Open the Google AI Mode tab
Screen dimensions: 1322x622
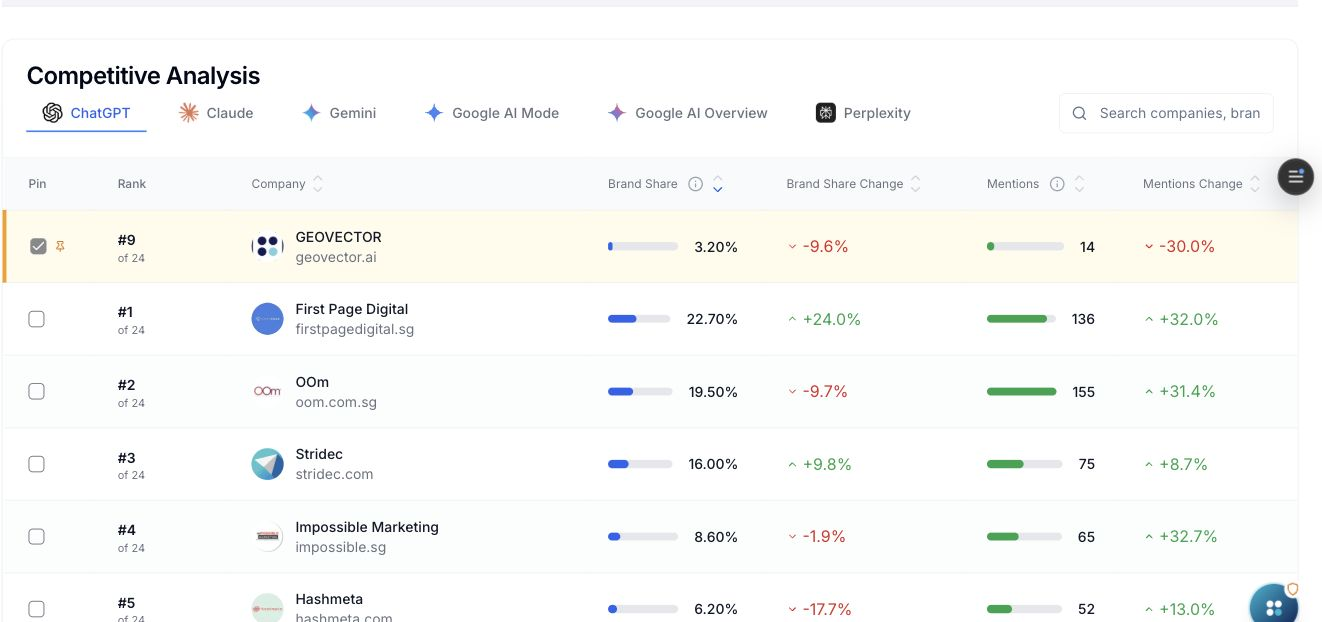(x=491, y=113)
